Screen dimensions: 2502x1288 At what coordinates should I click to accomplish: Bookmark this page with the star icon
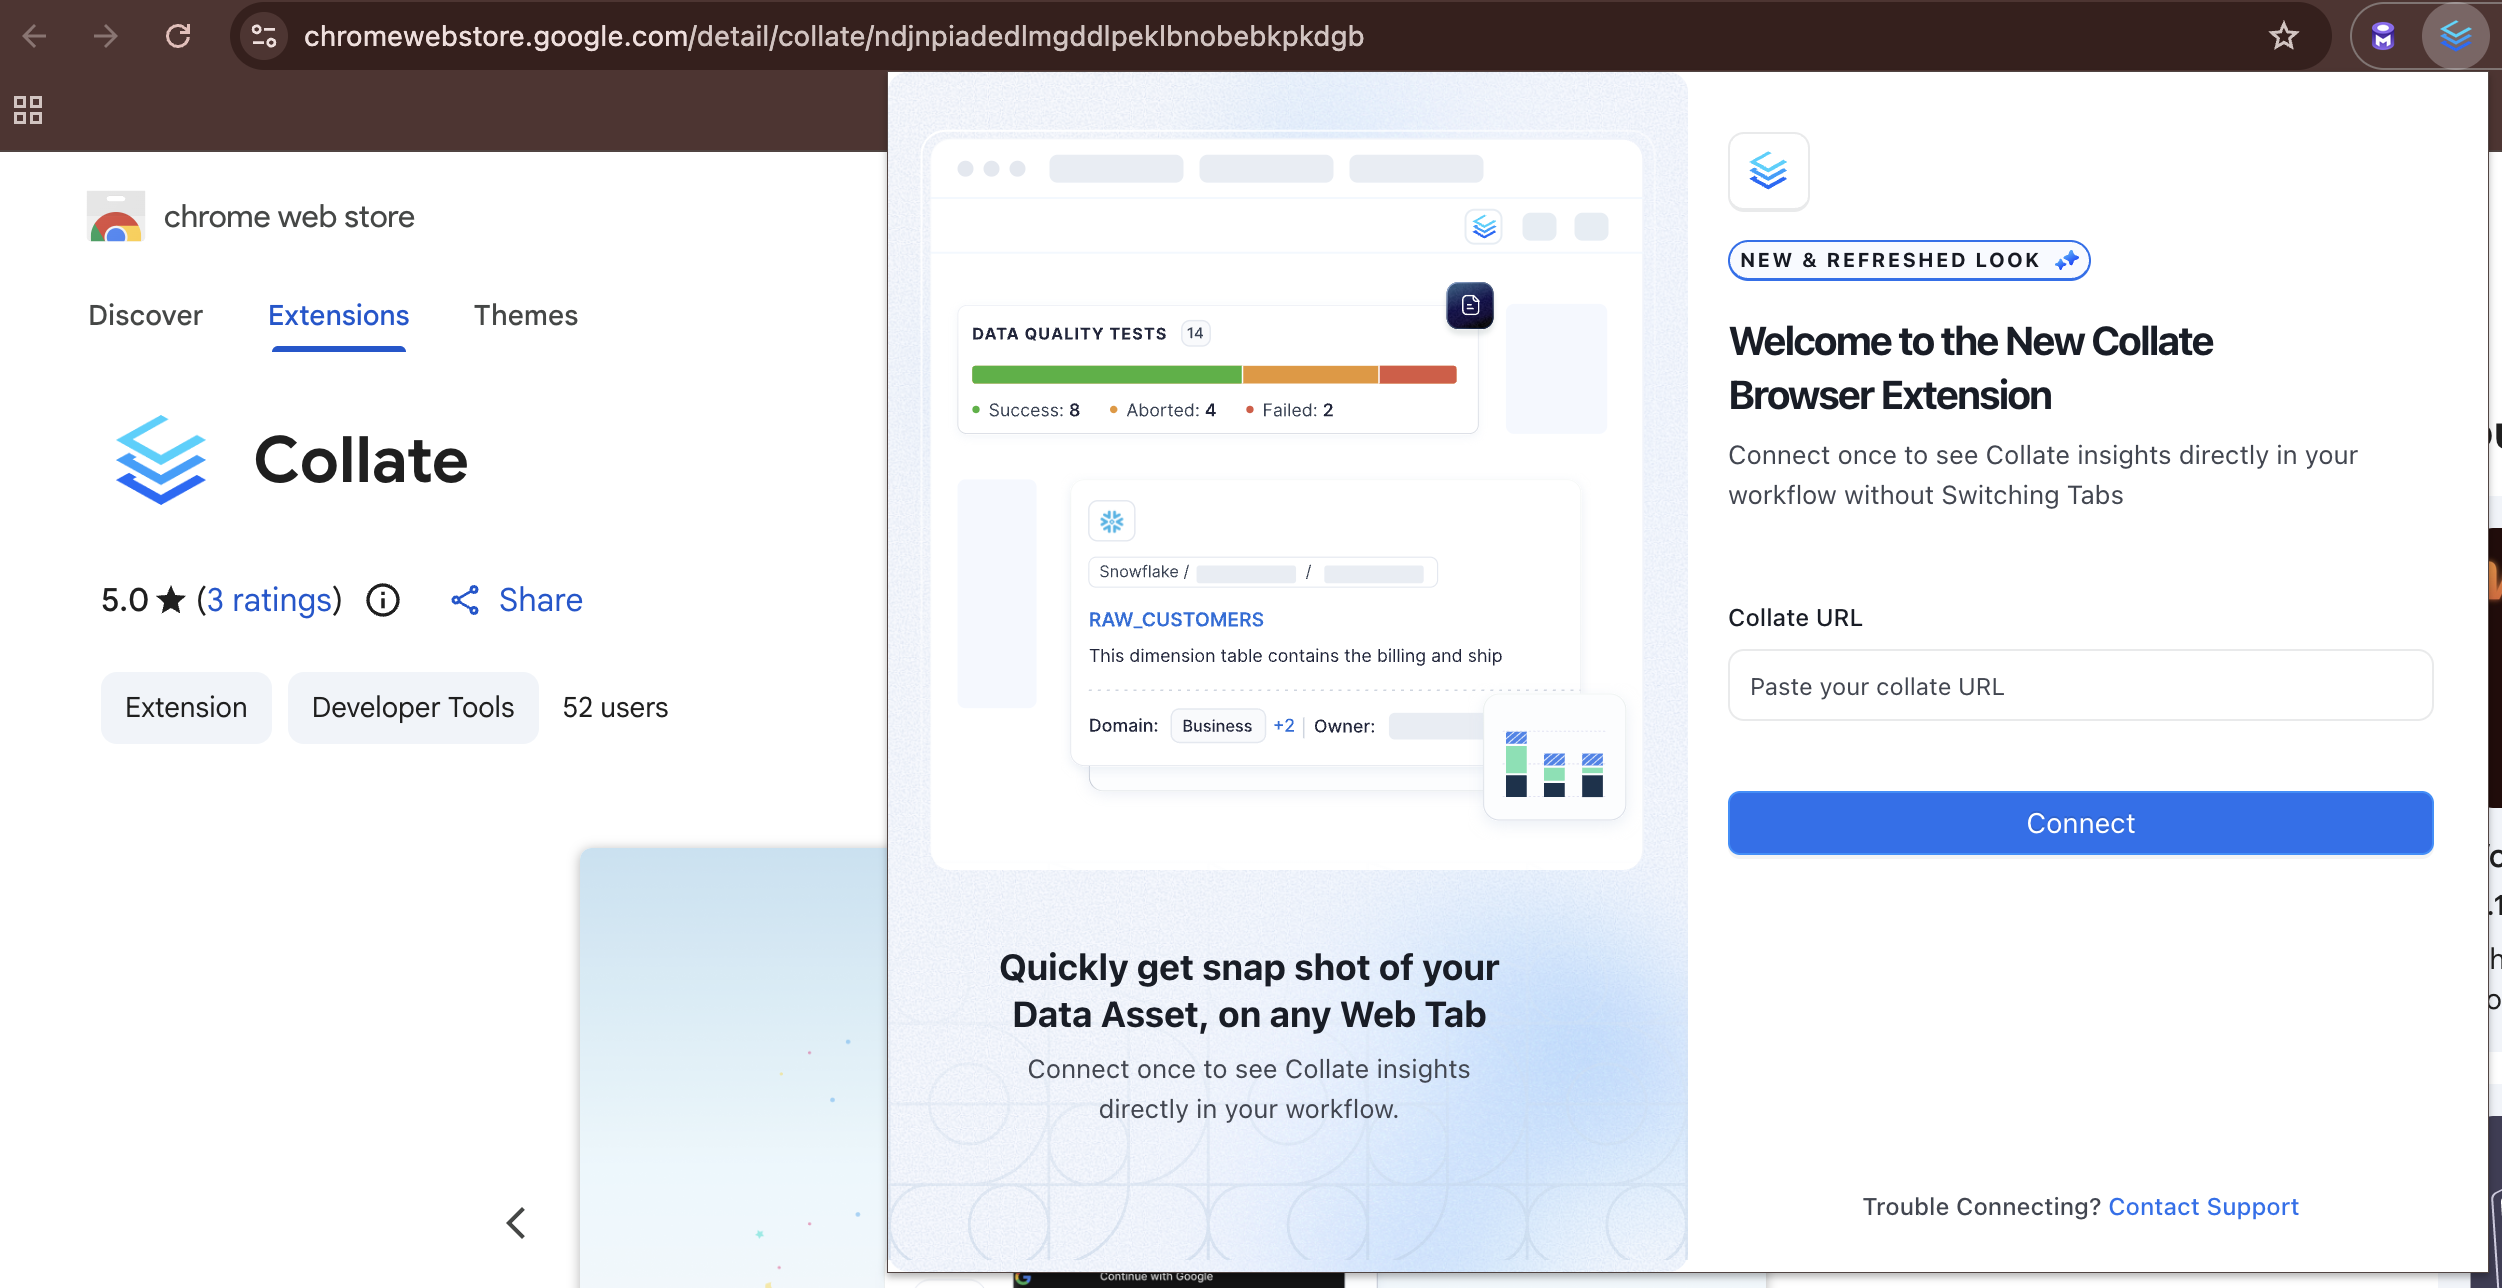click(2283, 37)
